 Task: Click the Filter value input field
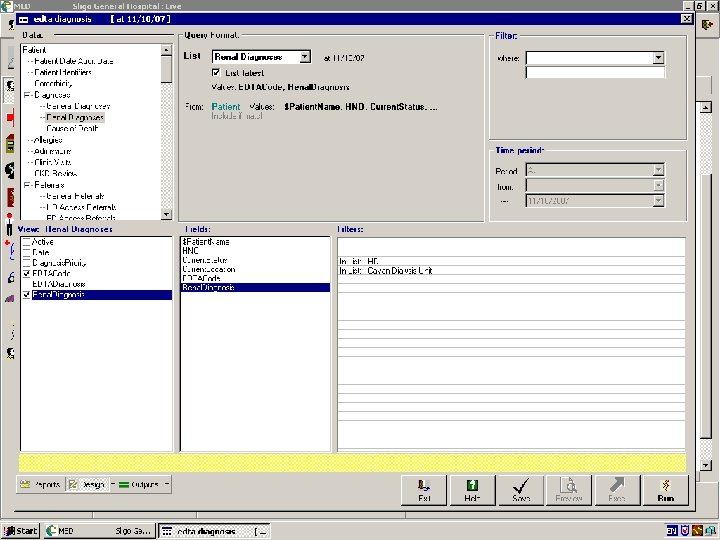point(595,73)
